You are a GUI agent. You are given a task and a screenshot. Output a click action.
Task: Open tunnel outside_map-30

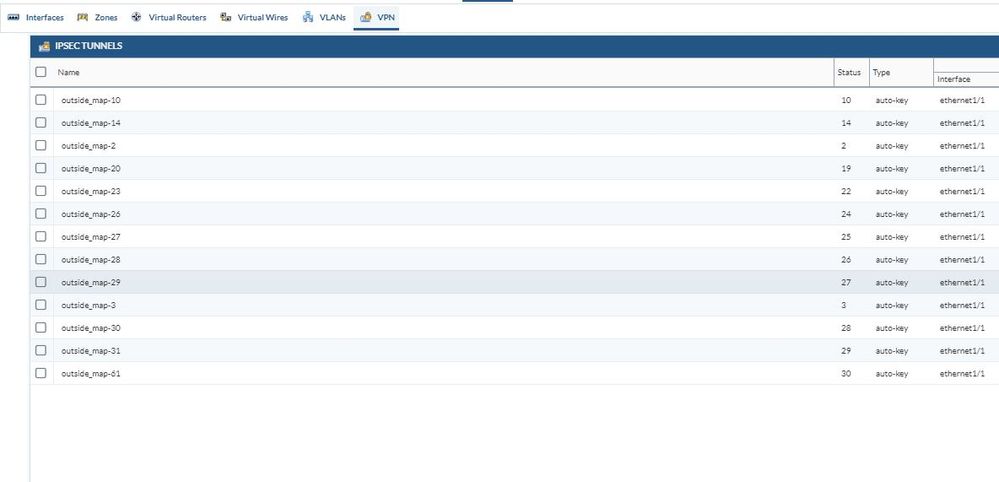point(91,328)
